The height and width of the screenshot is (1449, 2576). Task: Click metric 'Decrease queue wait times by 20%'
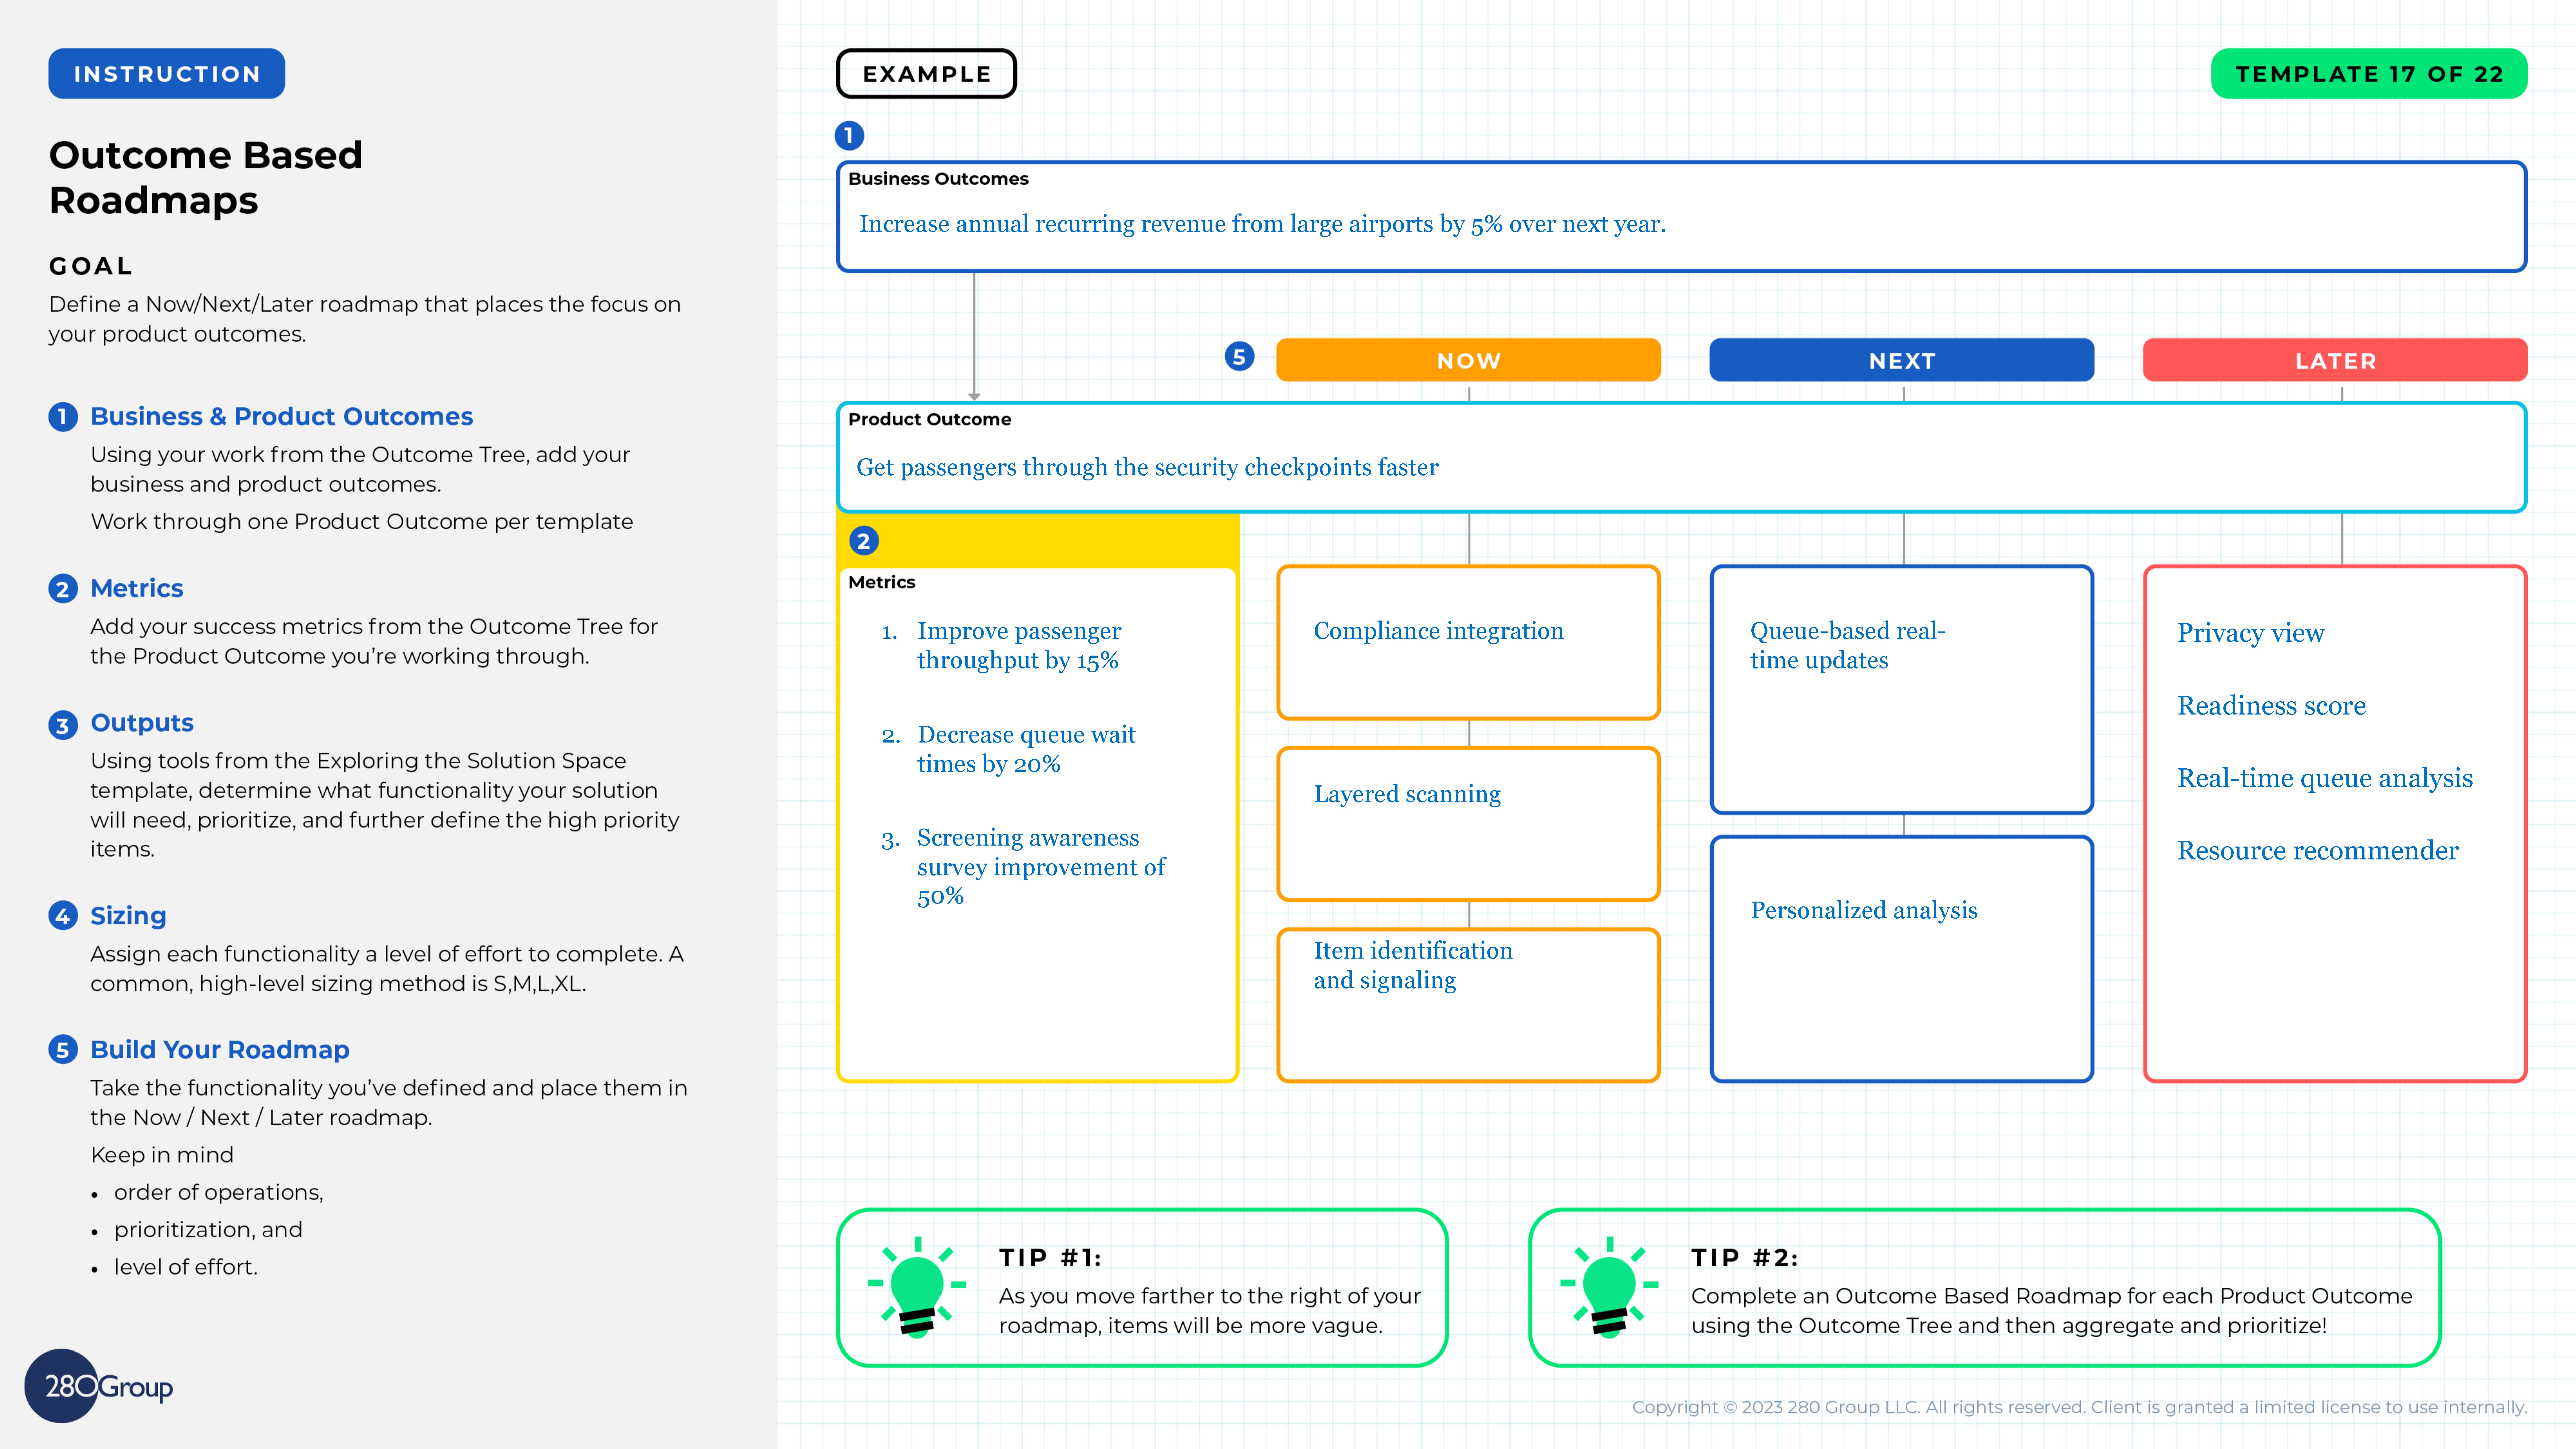[1026, 749]
